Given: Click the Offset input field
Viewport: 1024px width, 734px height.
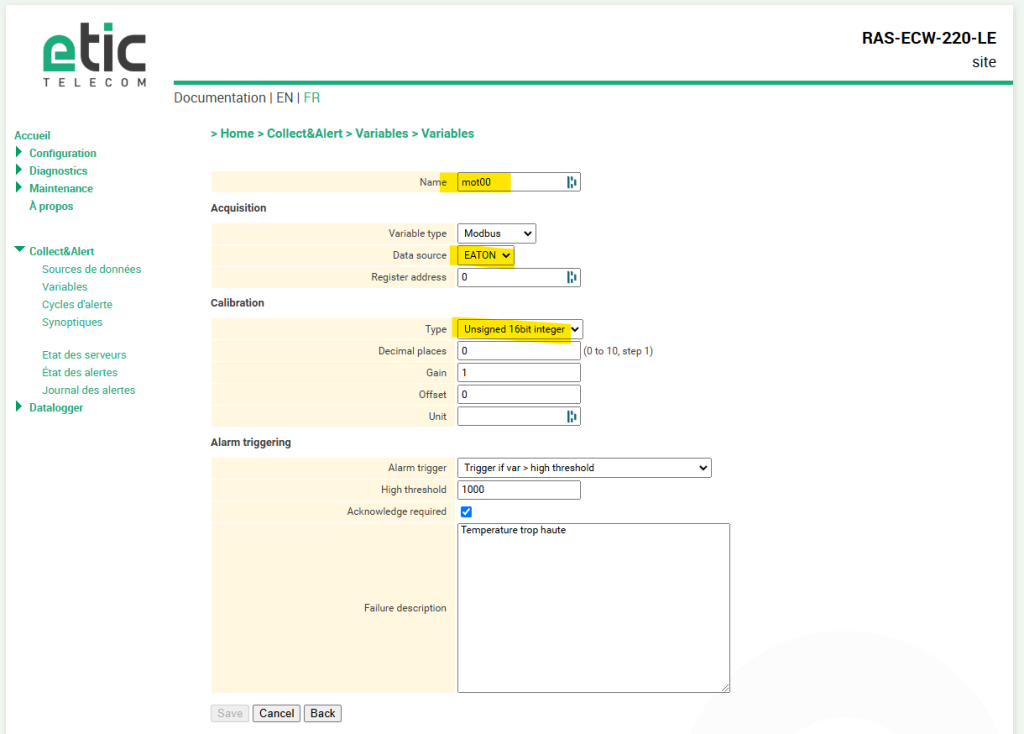Looking at the screenshot, I should (x=519, y=394).
